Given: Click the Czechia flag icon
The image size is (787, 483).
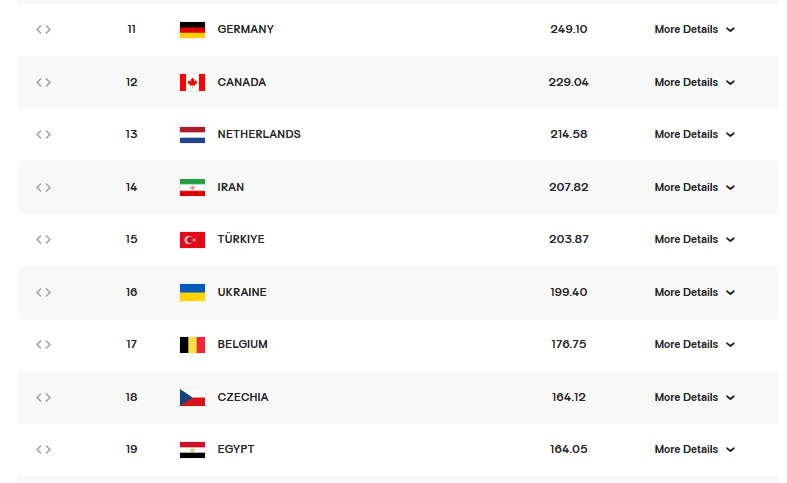Looking at the screenshot, I should [192, 397].
